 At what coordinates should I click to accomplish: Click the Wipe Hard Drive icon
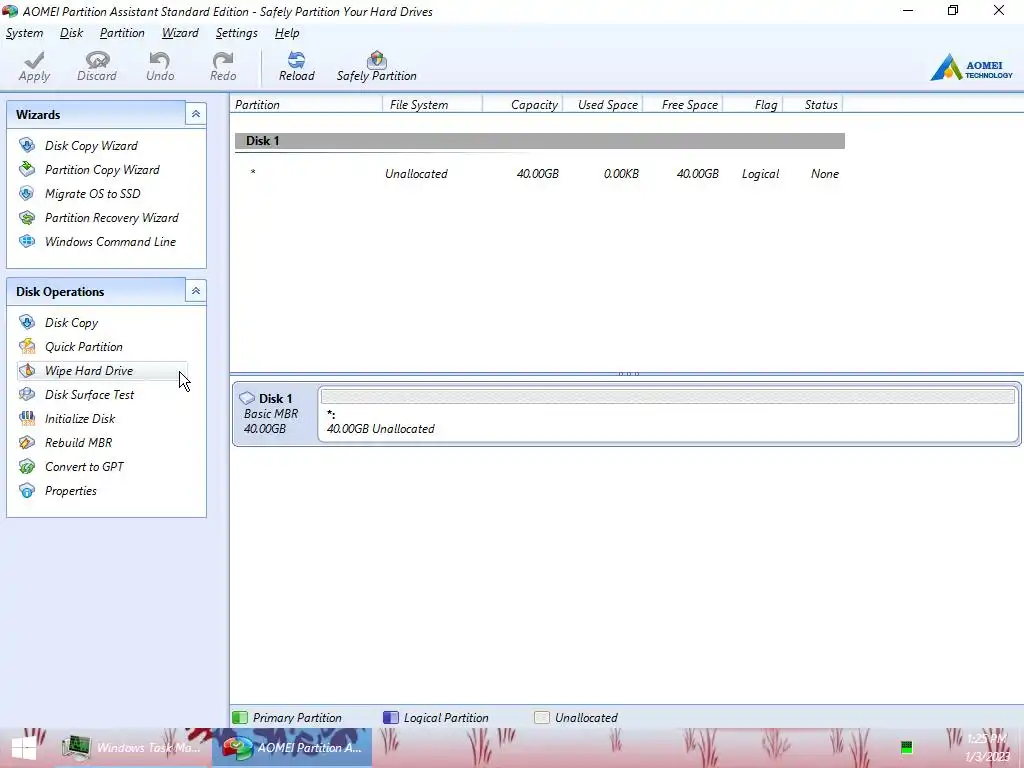click(27, 370)
